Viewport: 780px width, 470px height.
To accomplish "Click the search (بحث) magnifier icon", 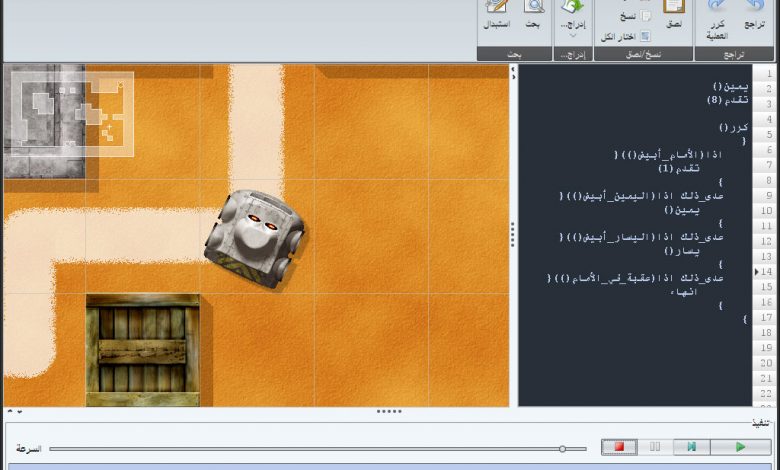I will (x=534, y=6).
